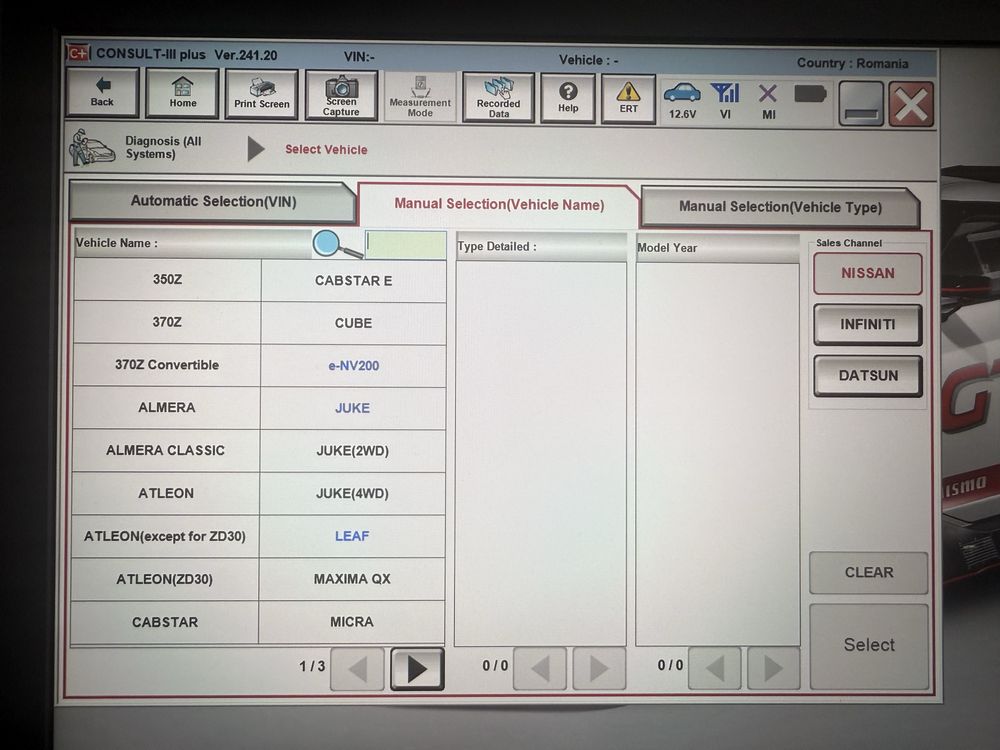Select vehicle 350Z
The height and width of the screenshot is (750, 1000).
[x=167, y=279]
